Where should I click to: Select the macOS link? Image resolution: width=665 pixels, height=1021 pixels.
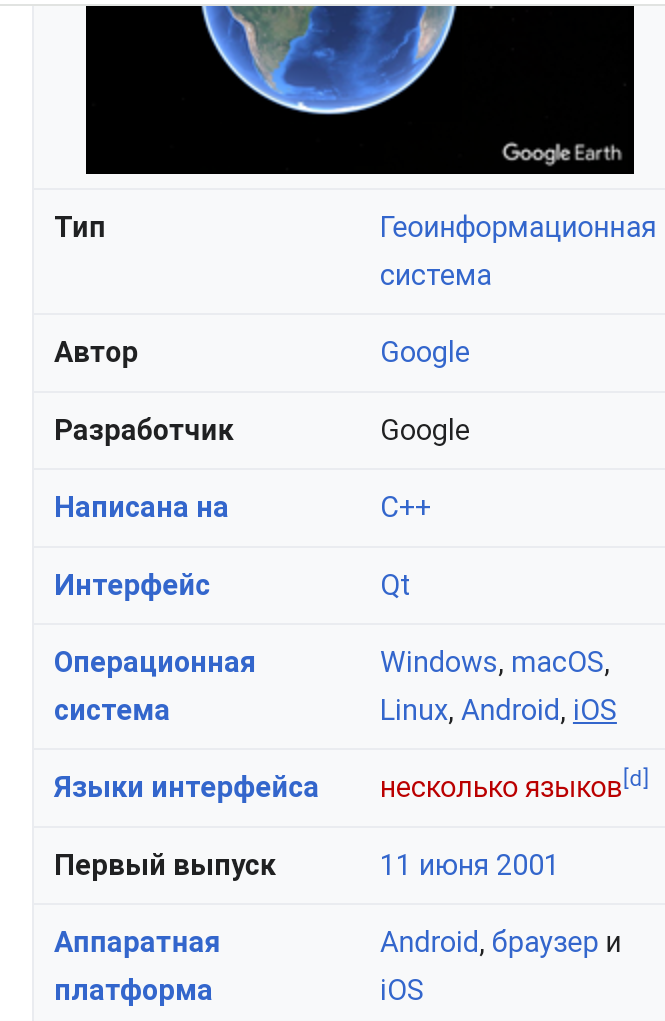pyautogui.click(x=557, y=662)
